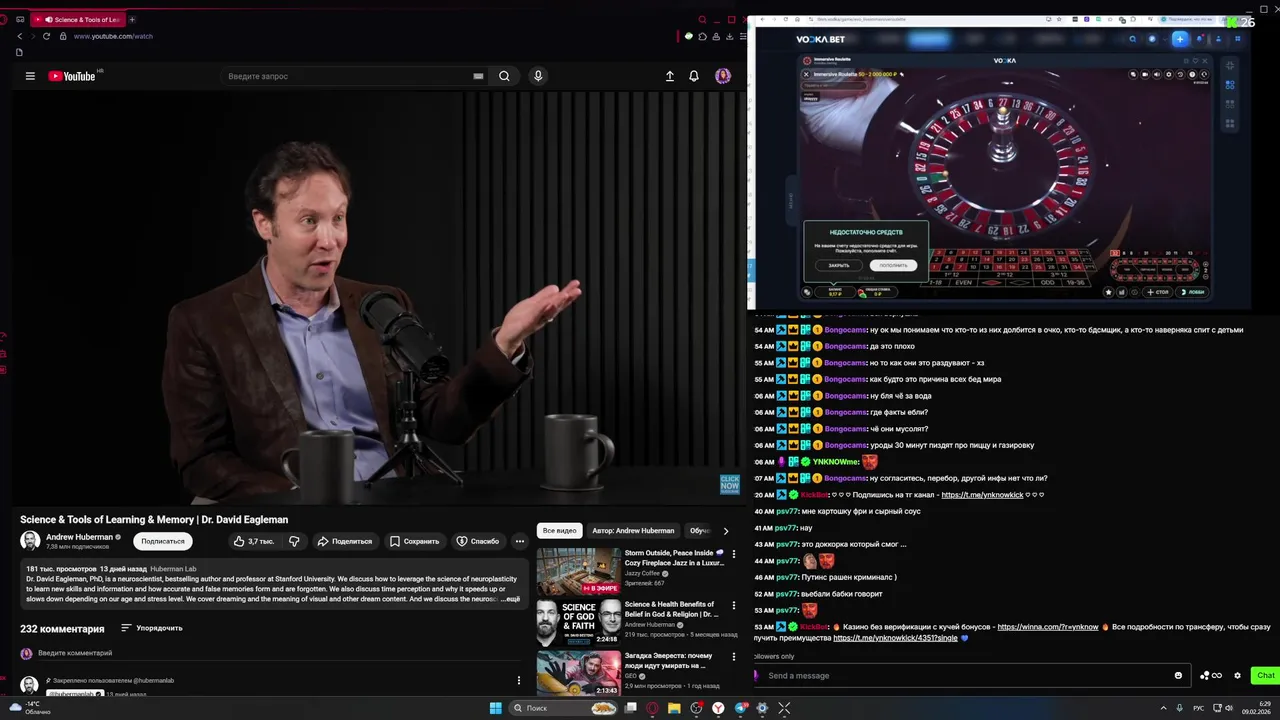Go to the YouTube home logo
This screenshot has width=1280, height=720.
tap(71, 76)
